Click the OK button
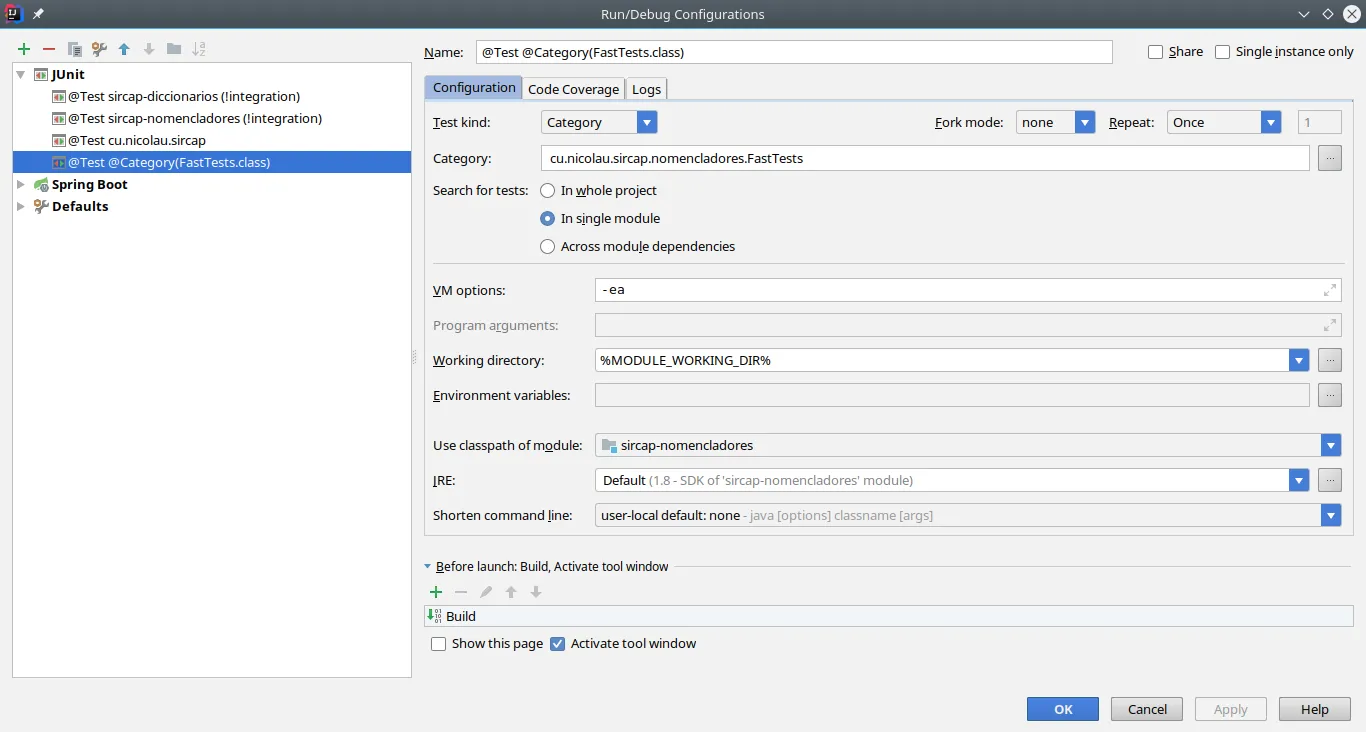 pos(1062,709)
